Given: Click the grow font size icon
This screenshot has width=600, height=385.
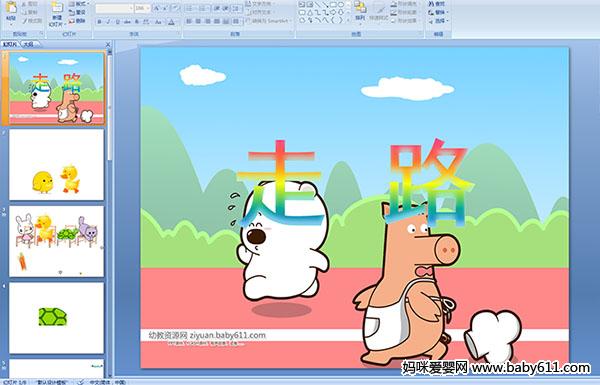Looking at the screenshot, I should [x=157, y=8].
